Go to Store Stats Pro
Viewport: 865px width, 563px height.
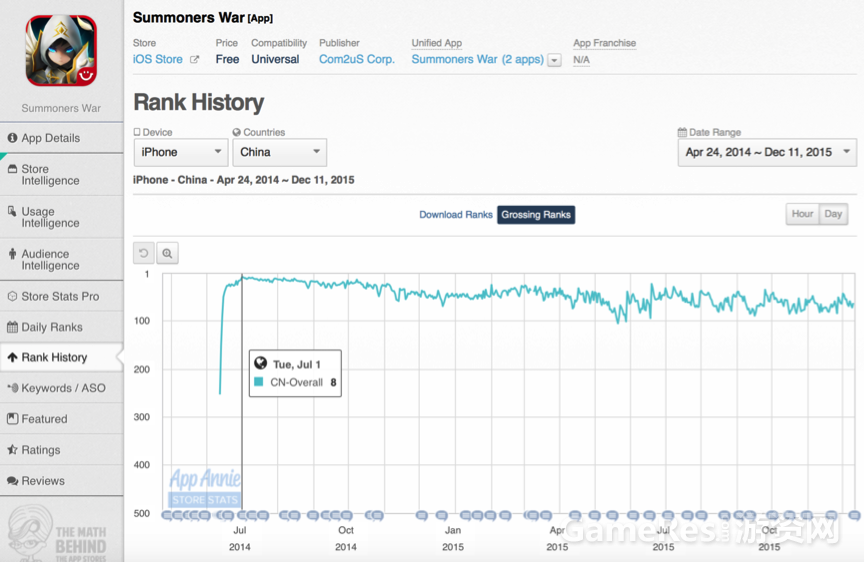tap(61, 296)
